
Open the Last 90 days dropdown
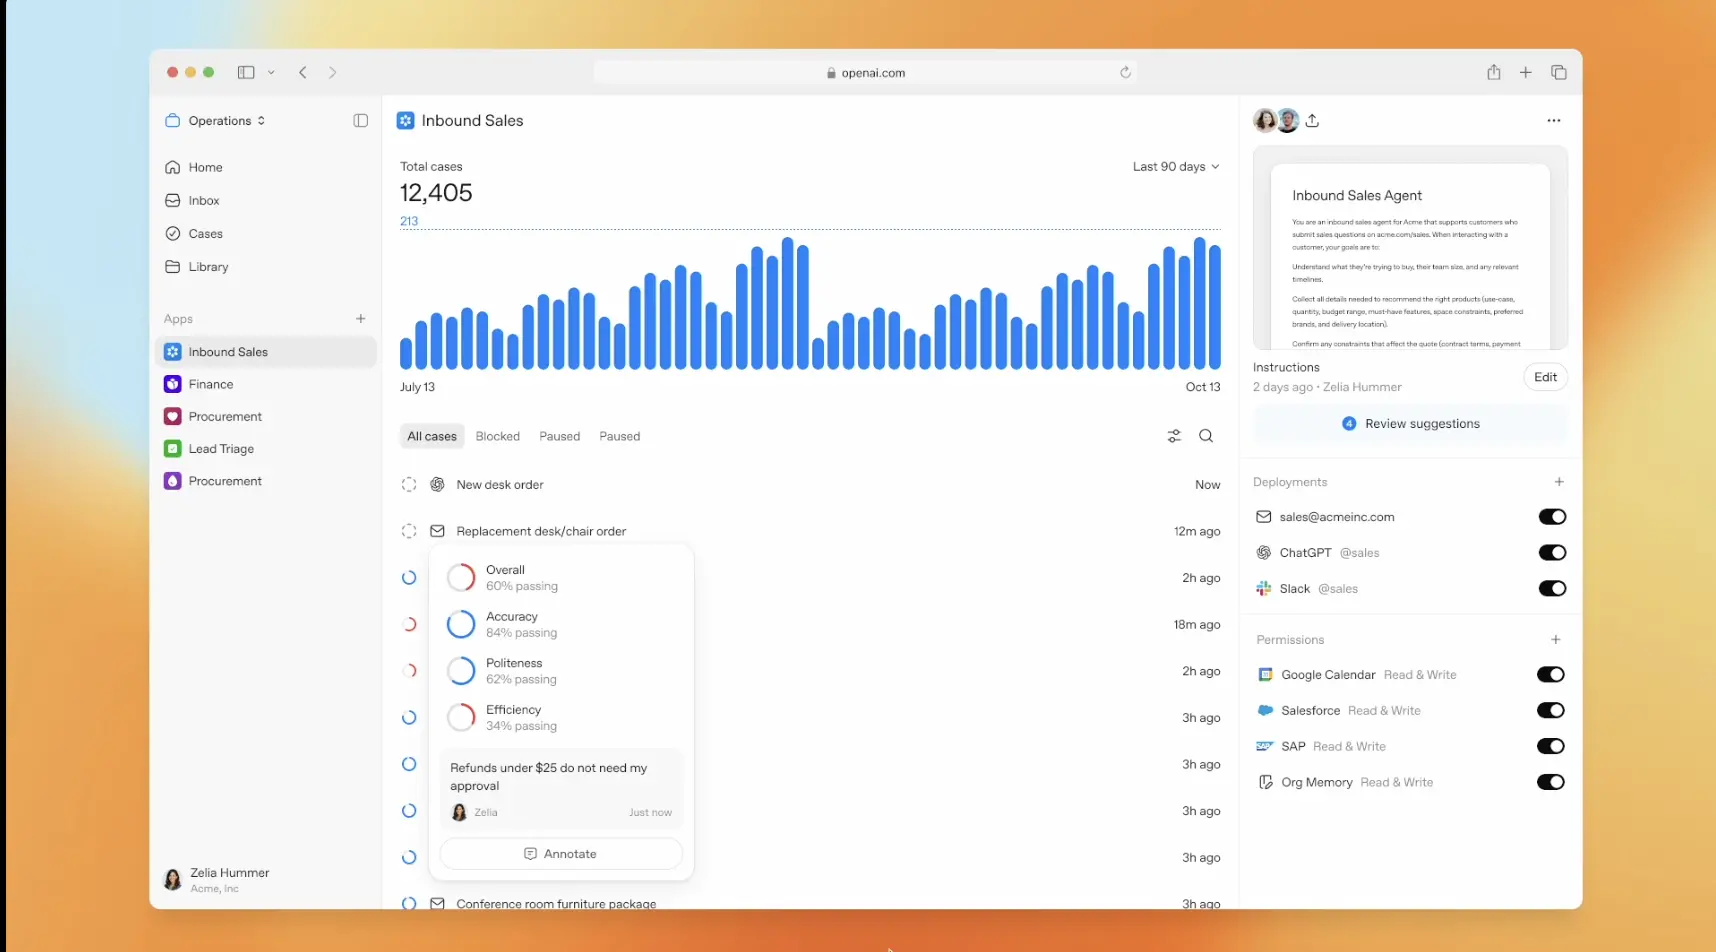coord(1175,167)
